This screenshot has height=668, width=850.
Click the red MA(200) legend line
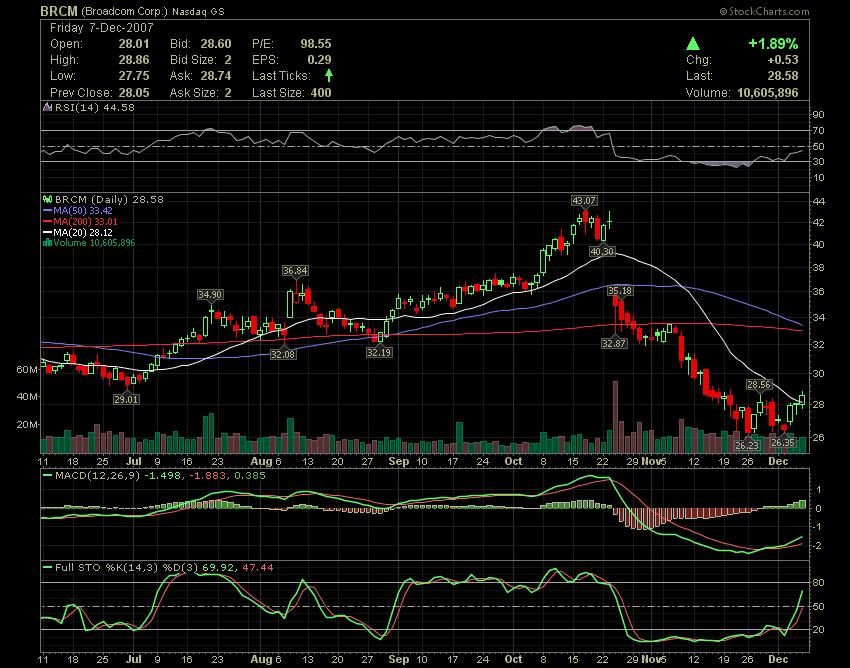(x=48, y=222)
